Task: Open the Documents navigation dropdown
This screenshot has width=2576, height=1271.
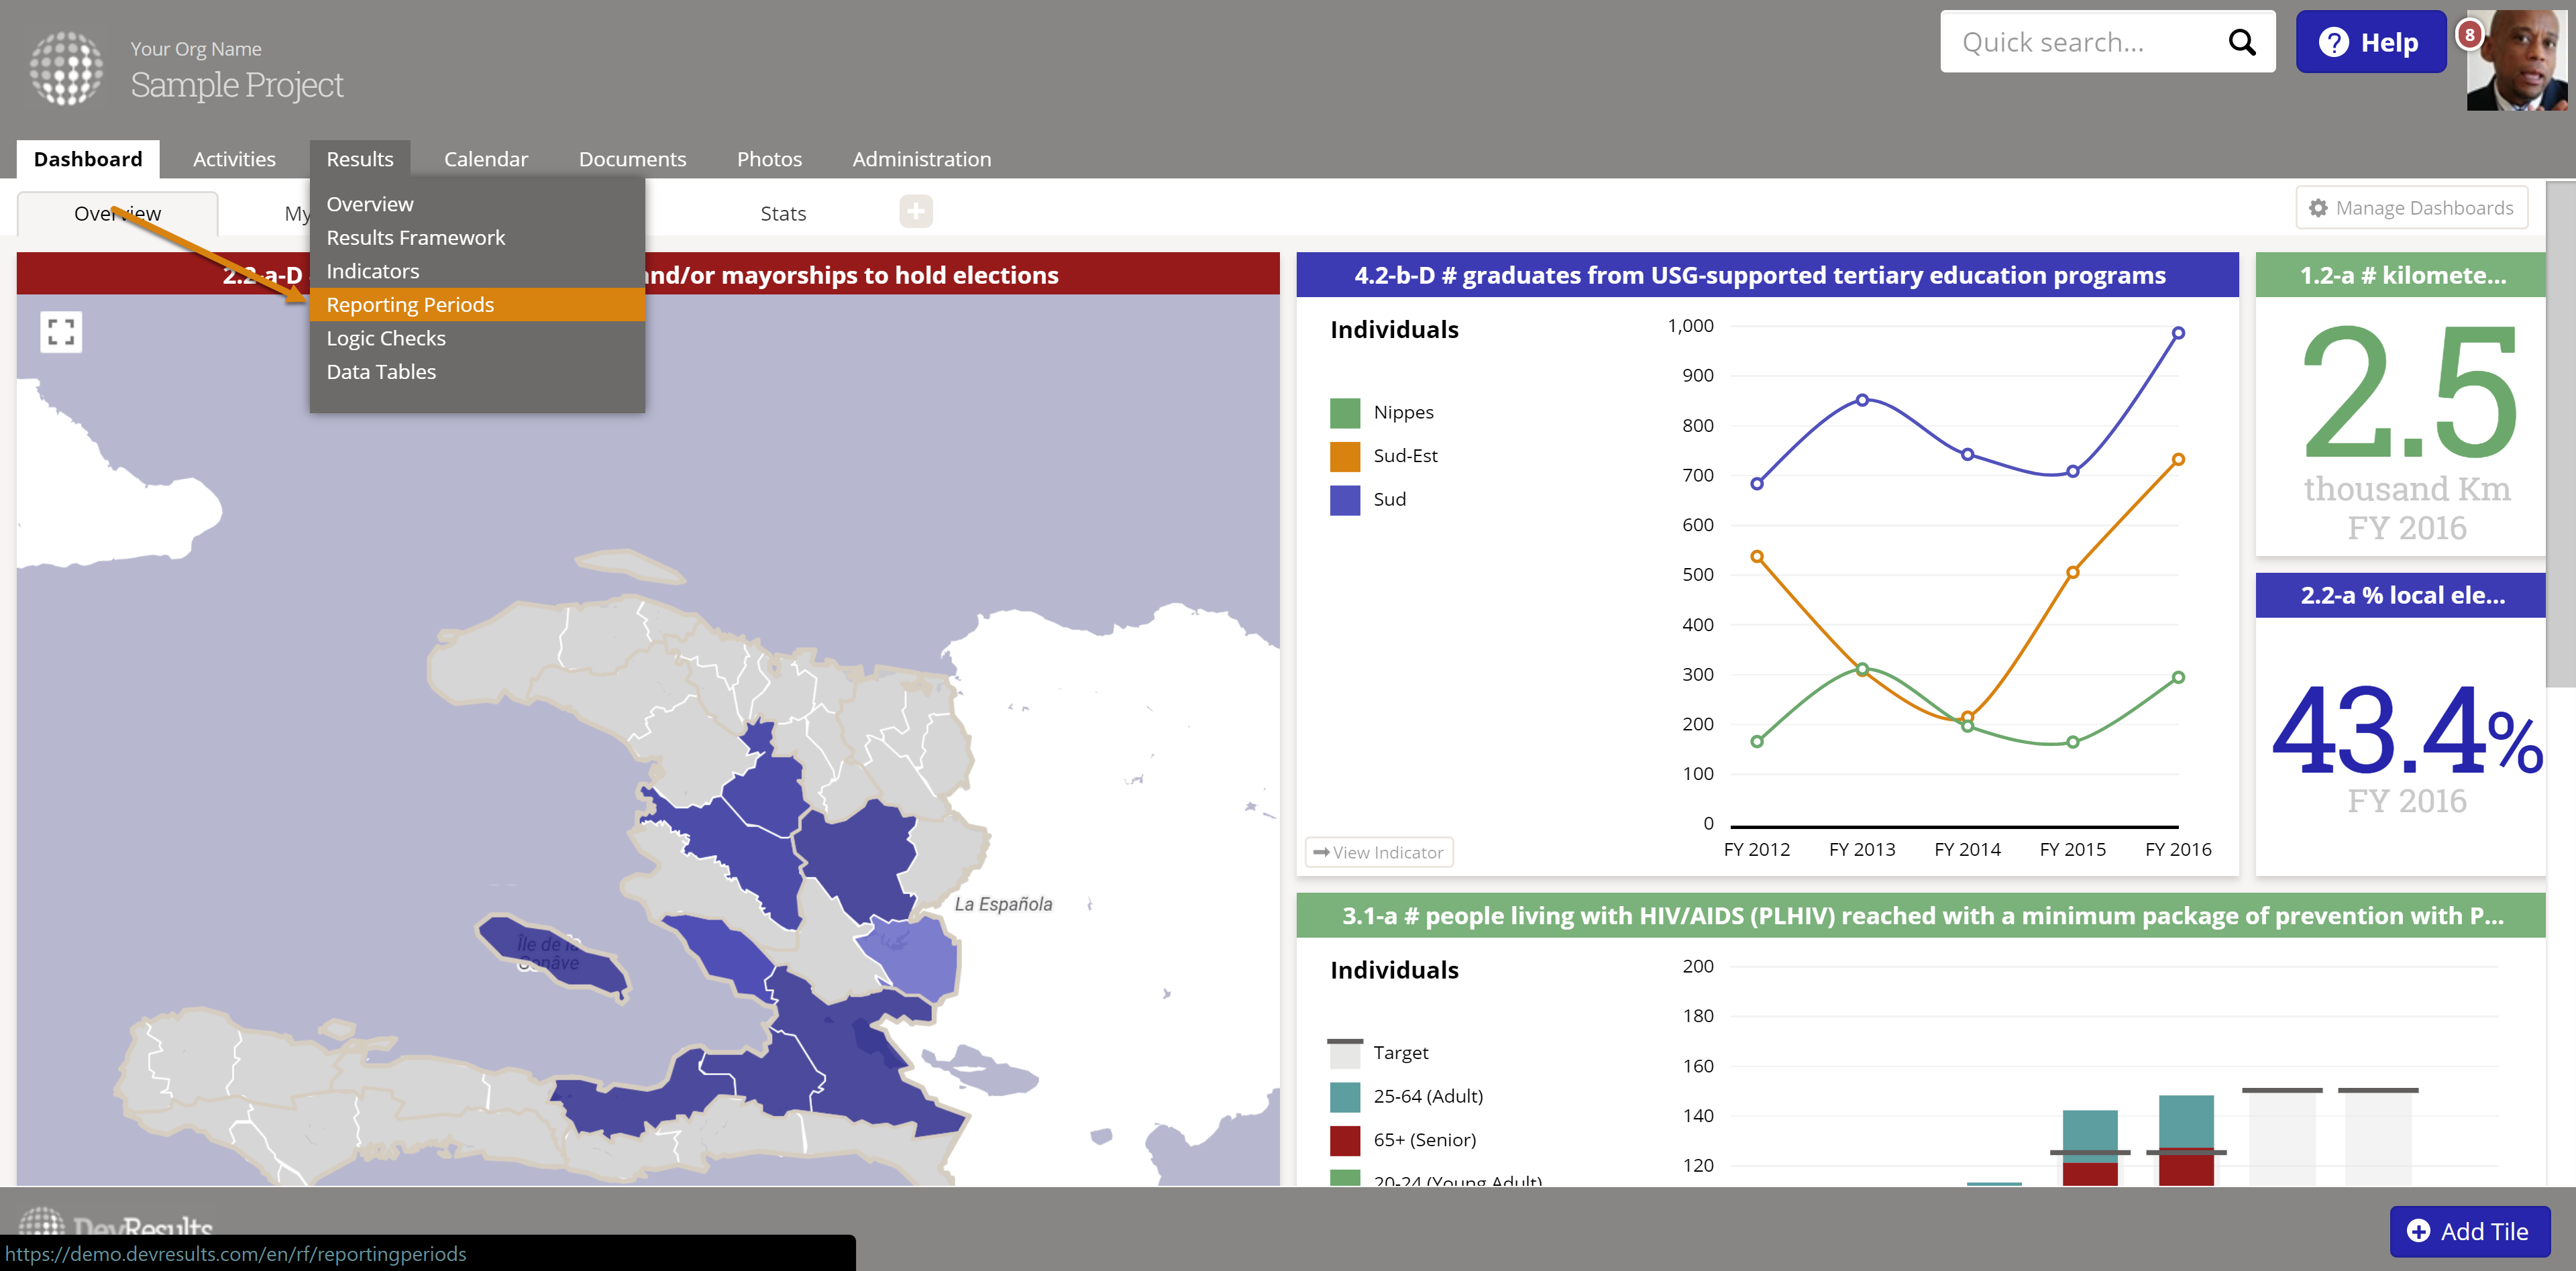Action: click(x=632, y=158)
